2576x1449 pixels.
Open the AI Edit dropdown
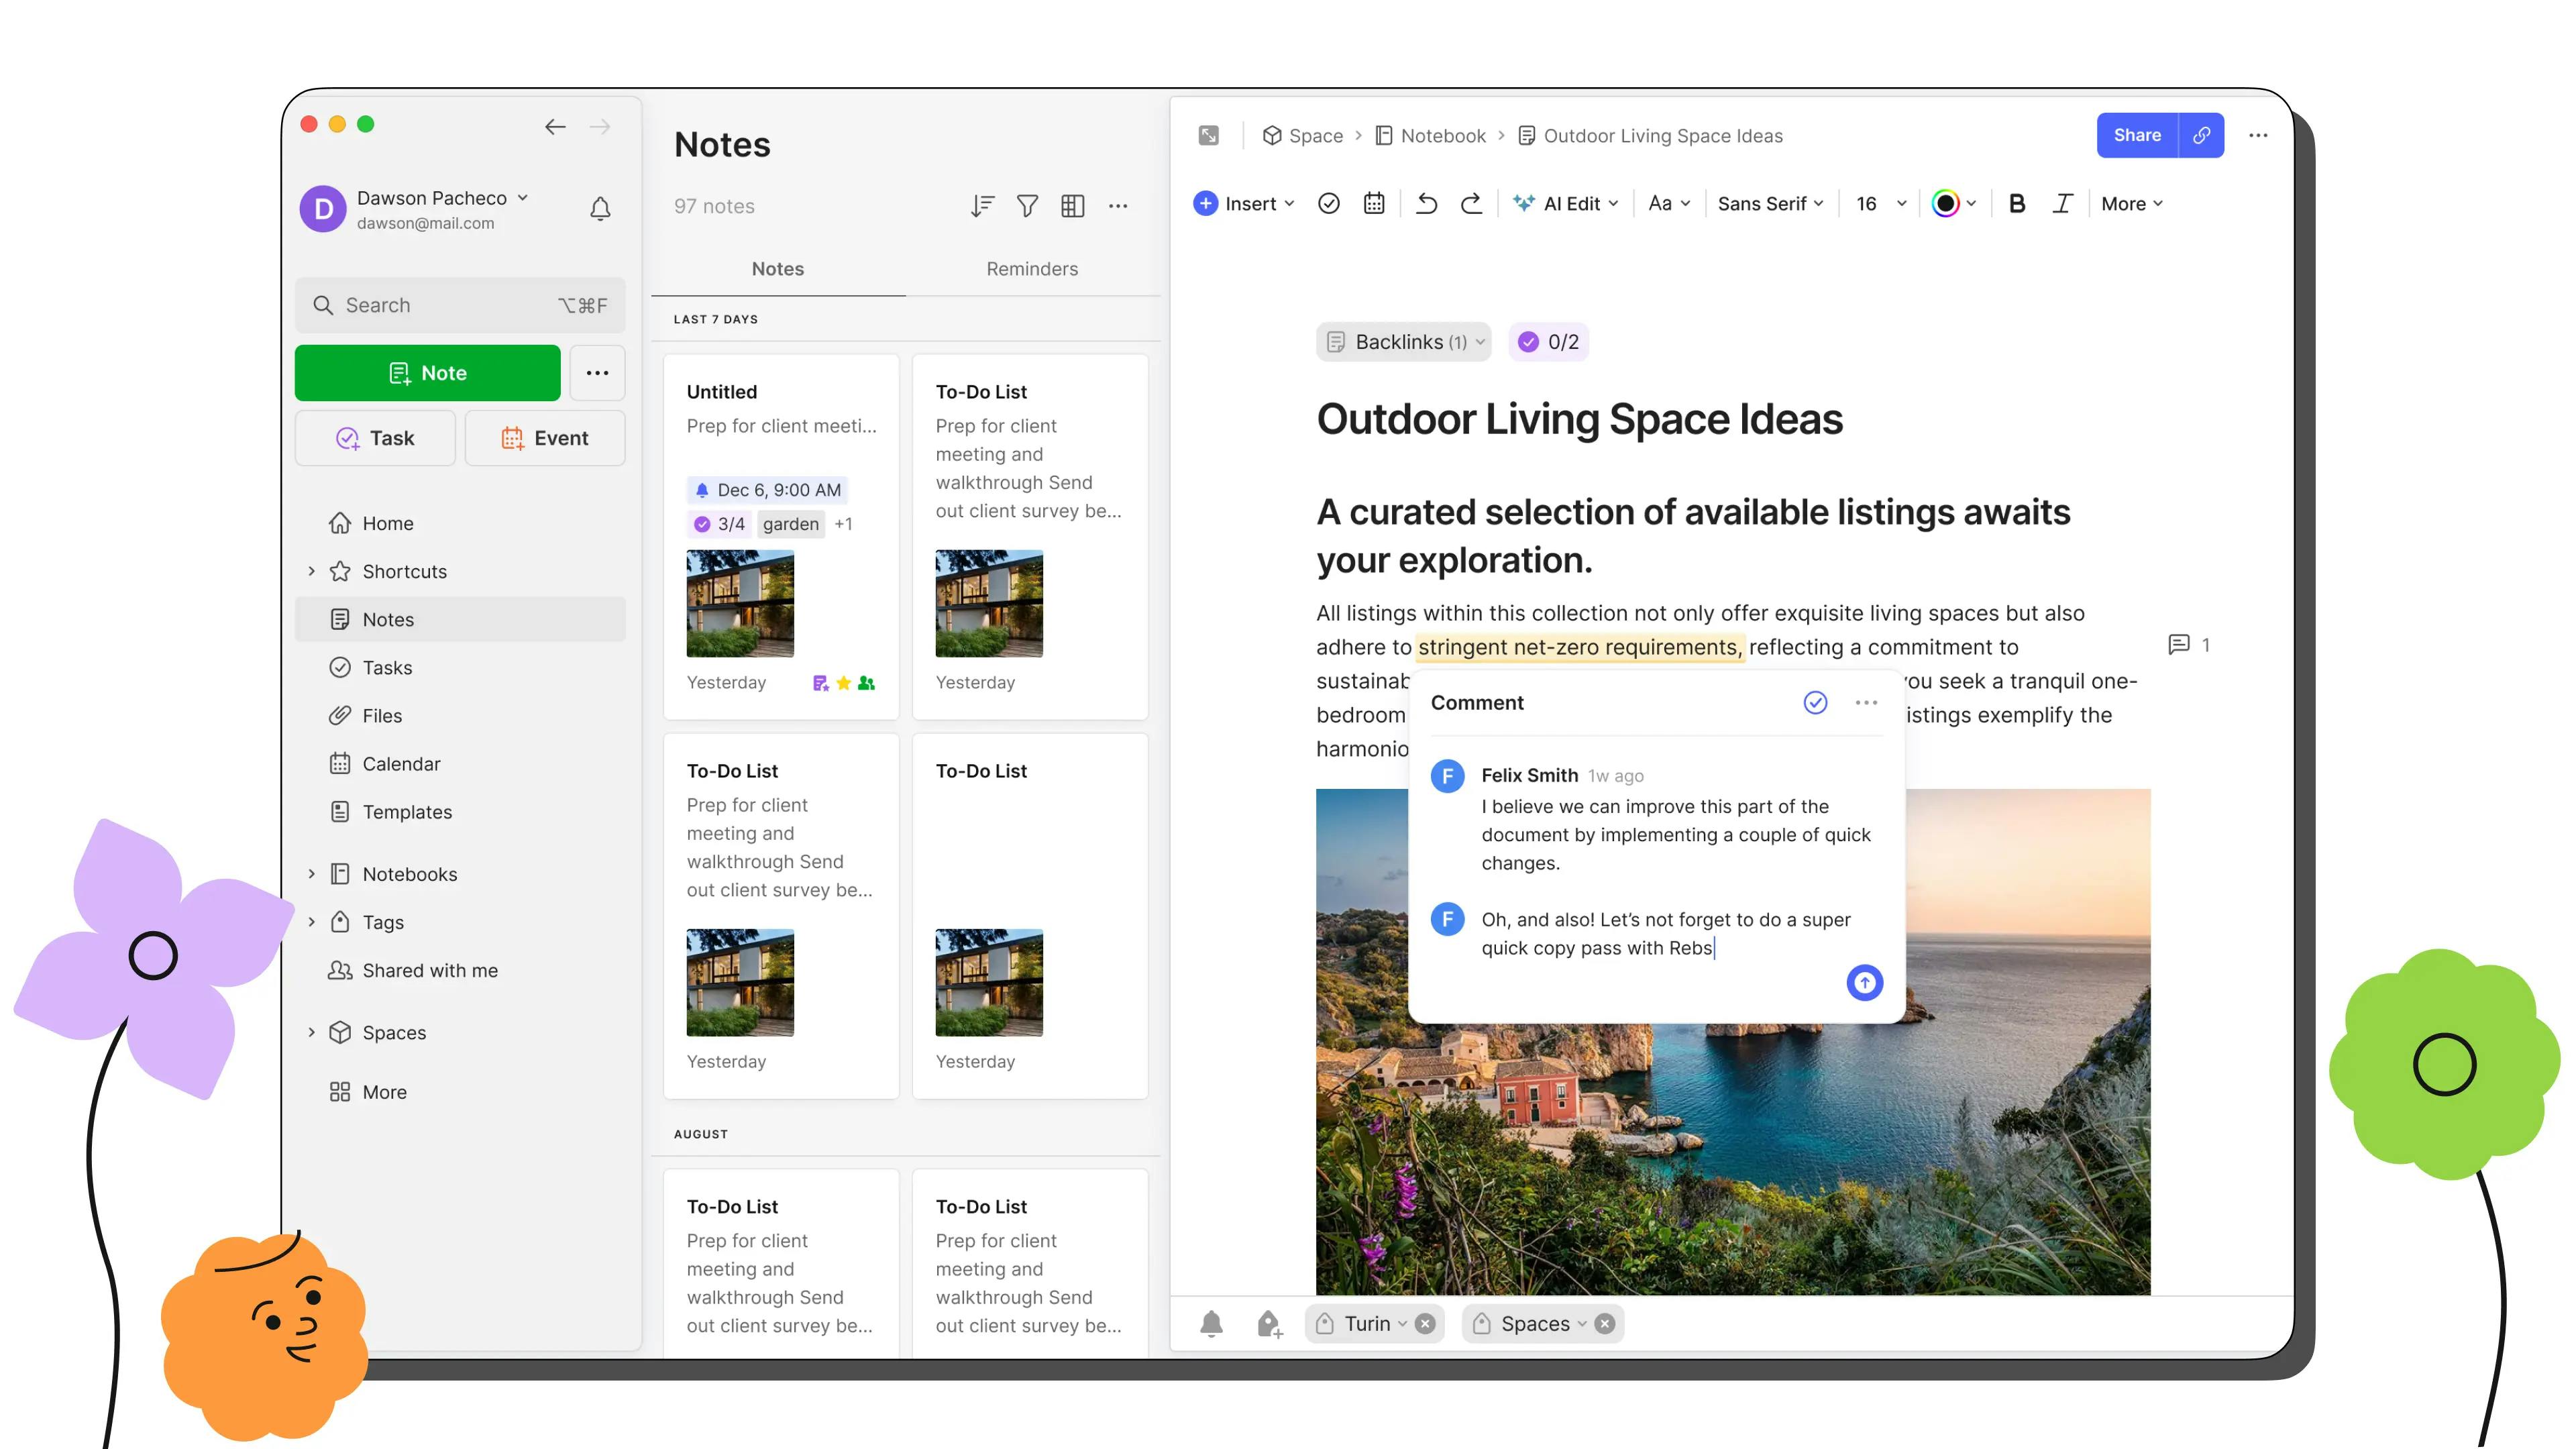[1566, 204]
